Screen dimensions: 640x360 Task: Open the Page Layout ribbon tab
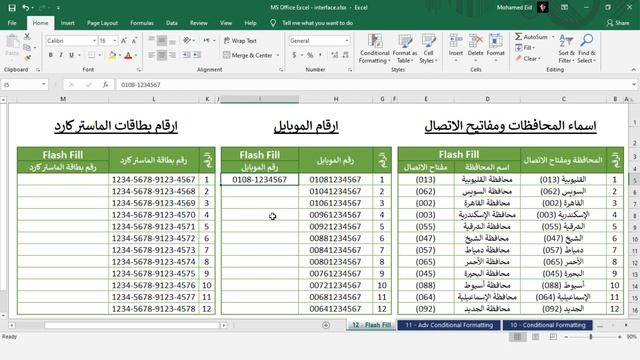click(102, 23)
